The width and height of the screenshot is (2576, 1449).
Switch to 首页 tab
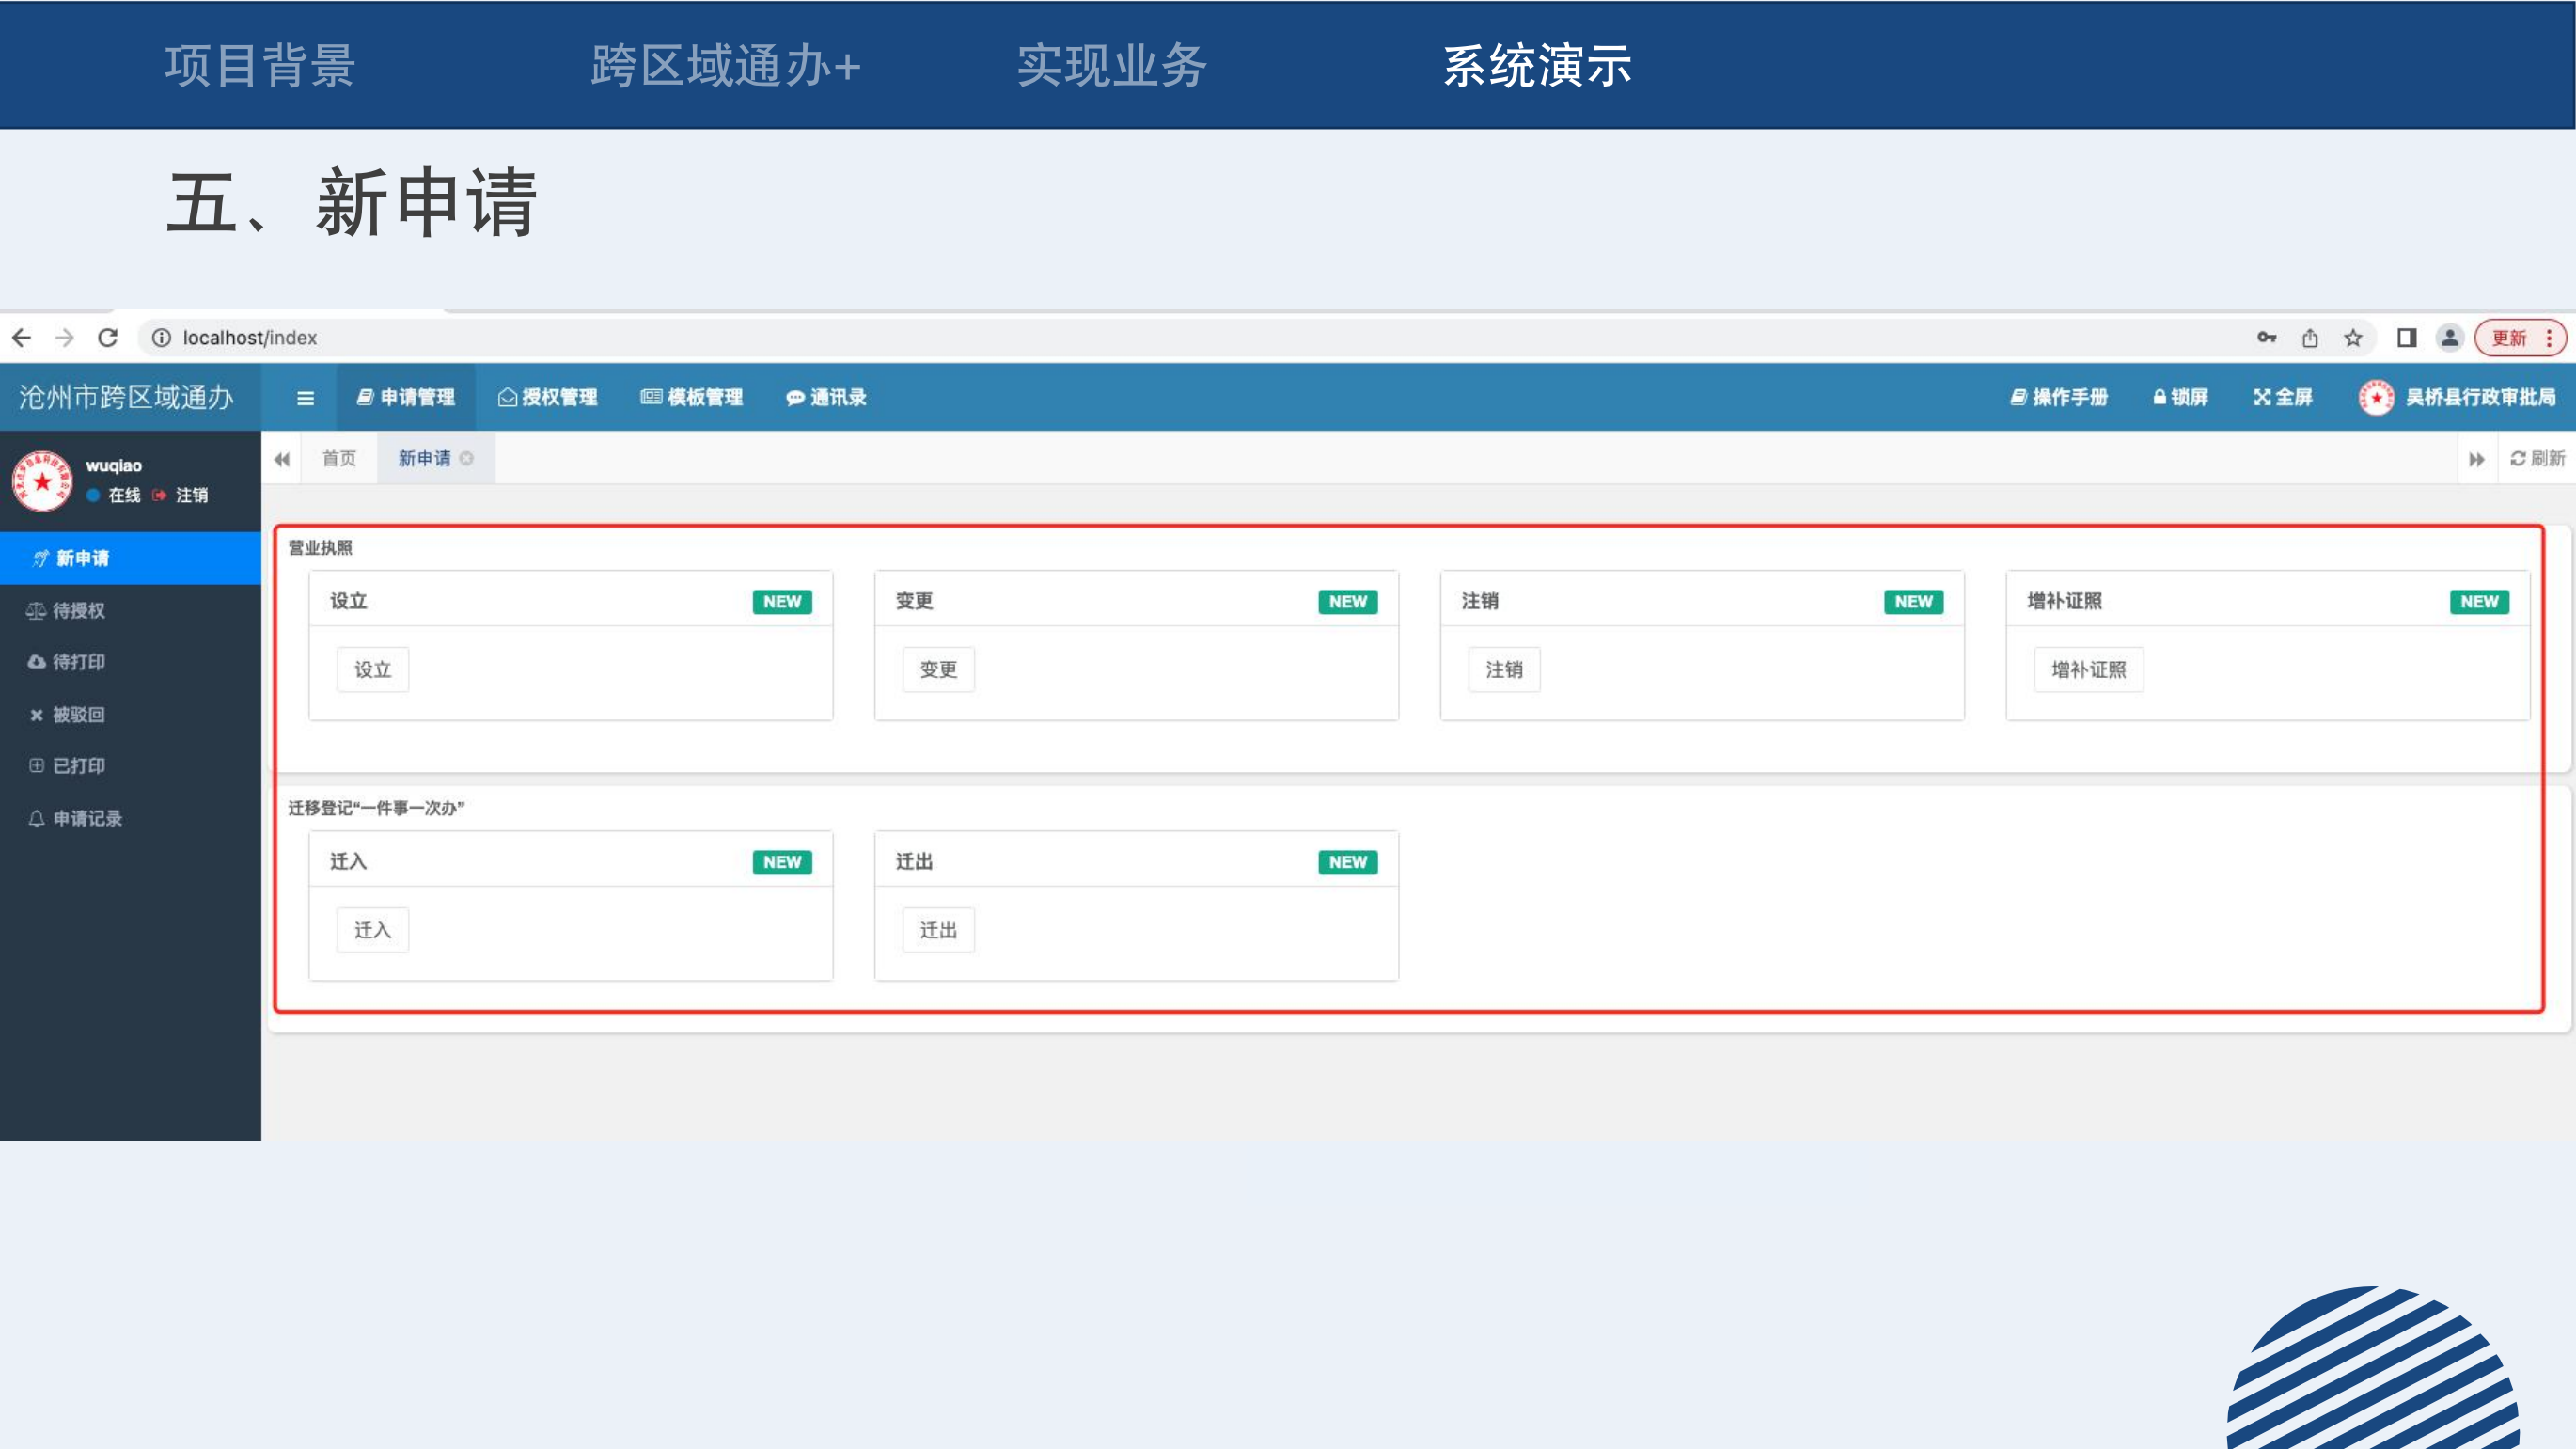coord(339,458)
